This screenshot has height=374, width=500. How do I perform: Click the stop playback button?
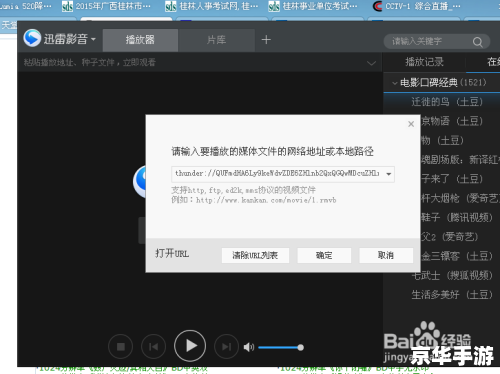(x=121, y=347)
